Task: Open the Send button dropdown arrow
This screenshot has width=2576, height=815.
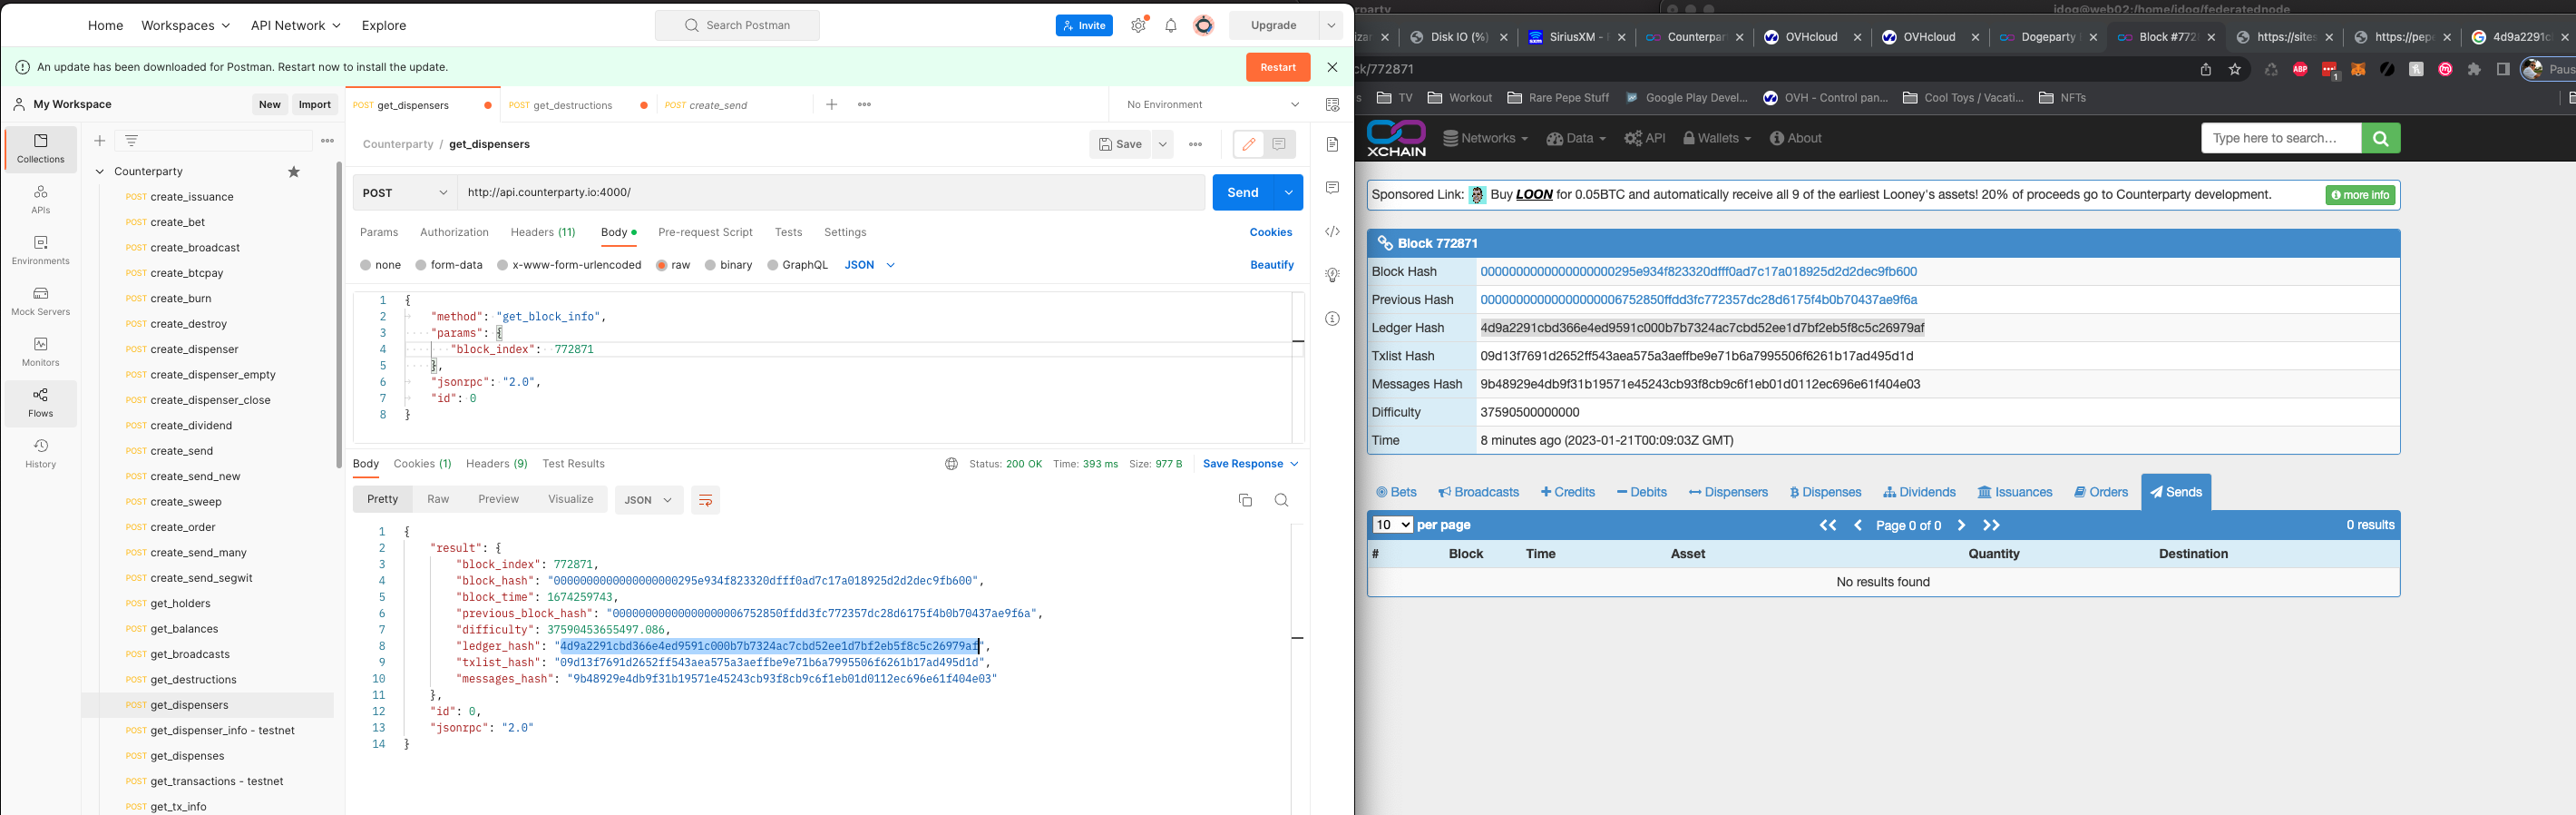Action: (x=1289, y=193)
